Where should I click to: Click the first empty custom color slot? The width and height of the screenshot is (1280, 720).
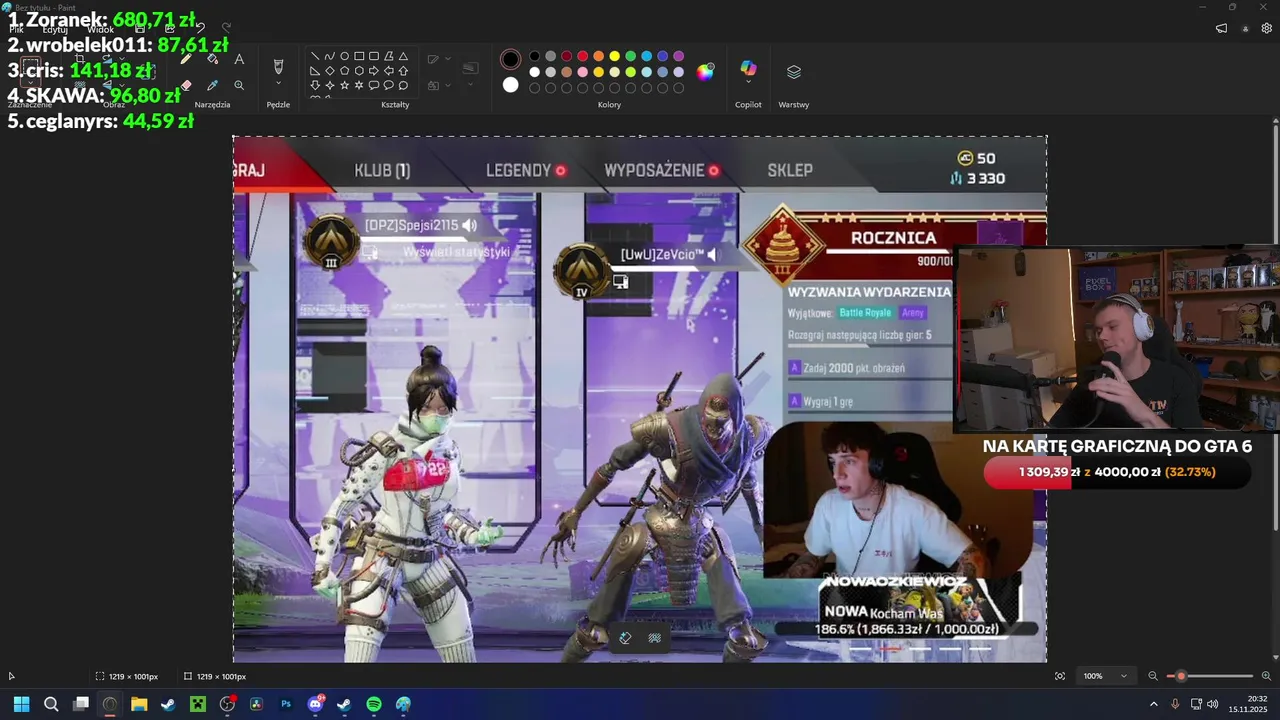tap(534, 88)
